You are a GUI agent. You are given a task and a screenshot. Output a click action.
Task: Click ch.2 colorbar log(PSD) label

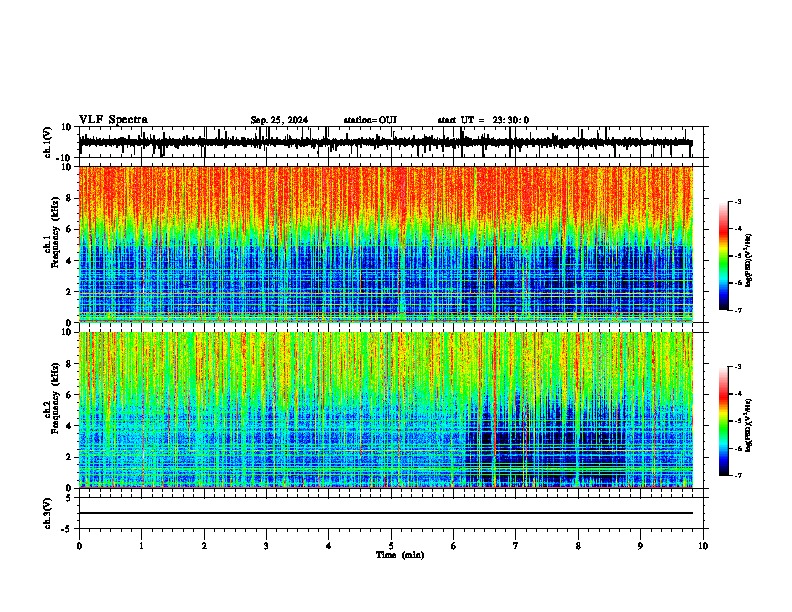[749, 425]
